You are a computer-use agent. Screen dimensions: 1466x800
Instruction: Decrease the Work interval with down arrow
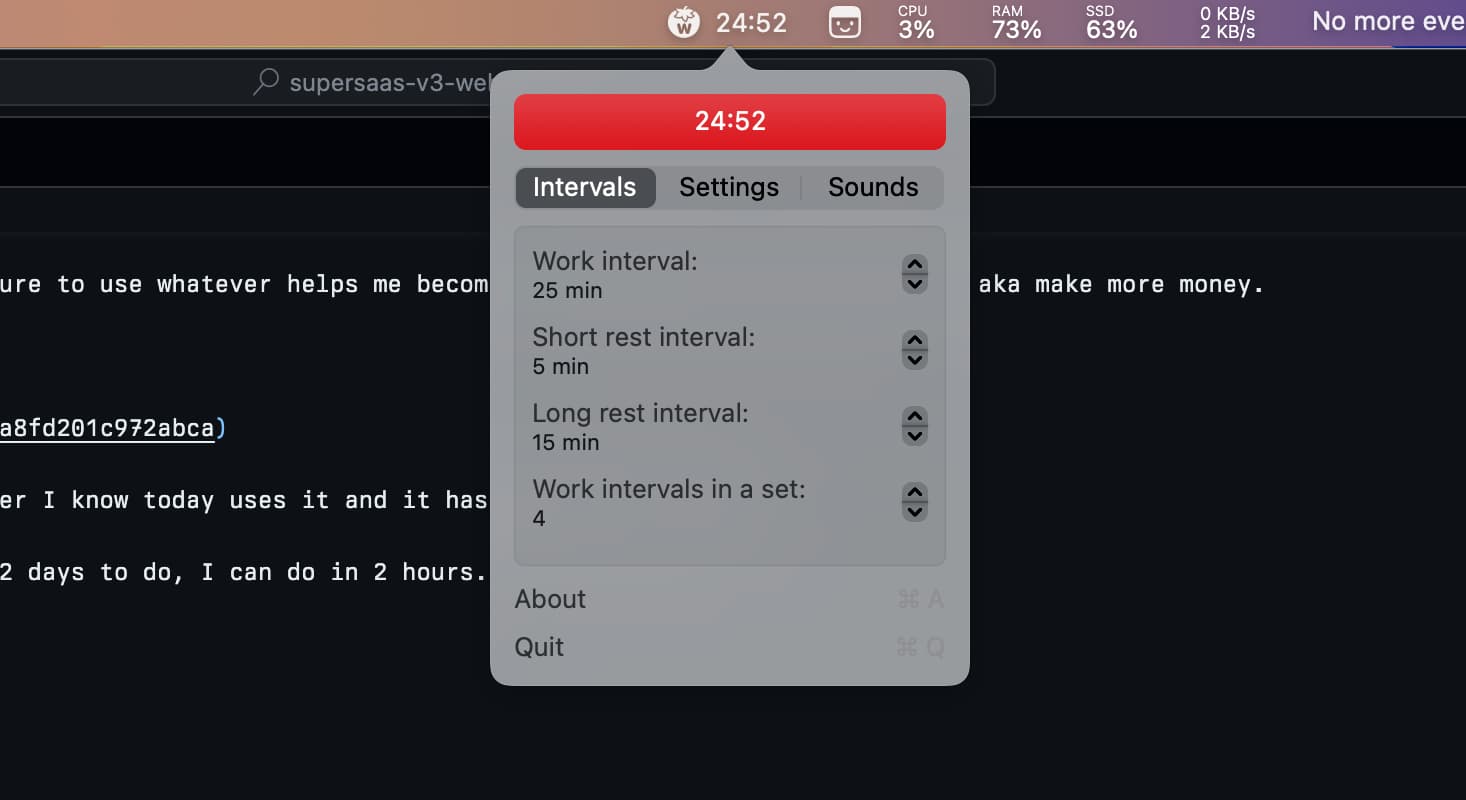(x=914, y=284)
